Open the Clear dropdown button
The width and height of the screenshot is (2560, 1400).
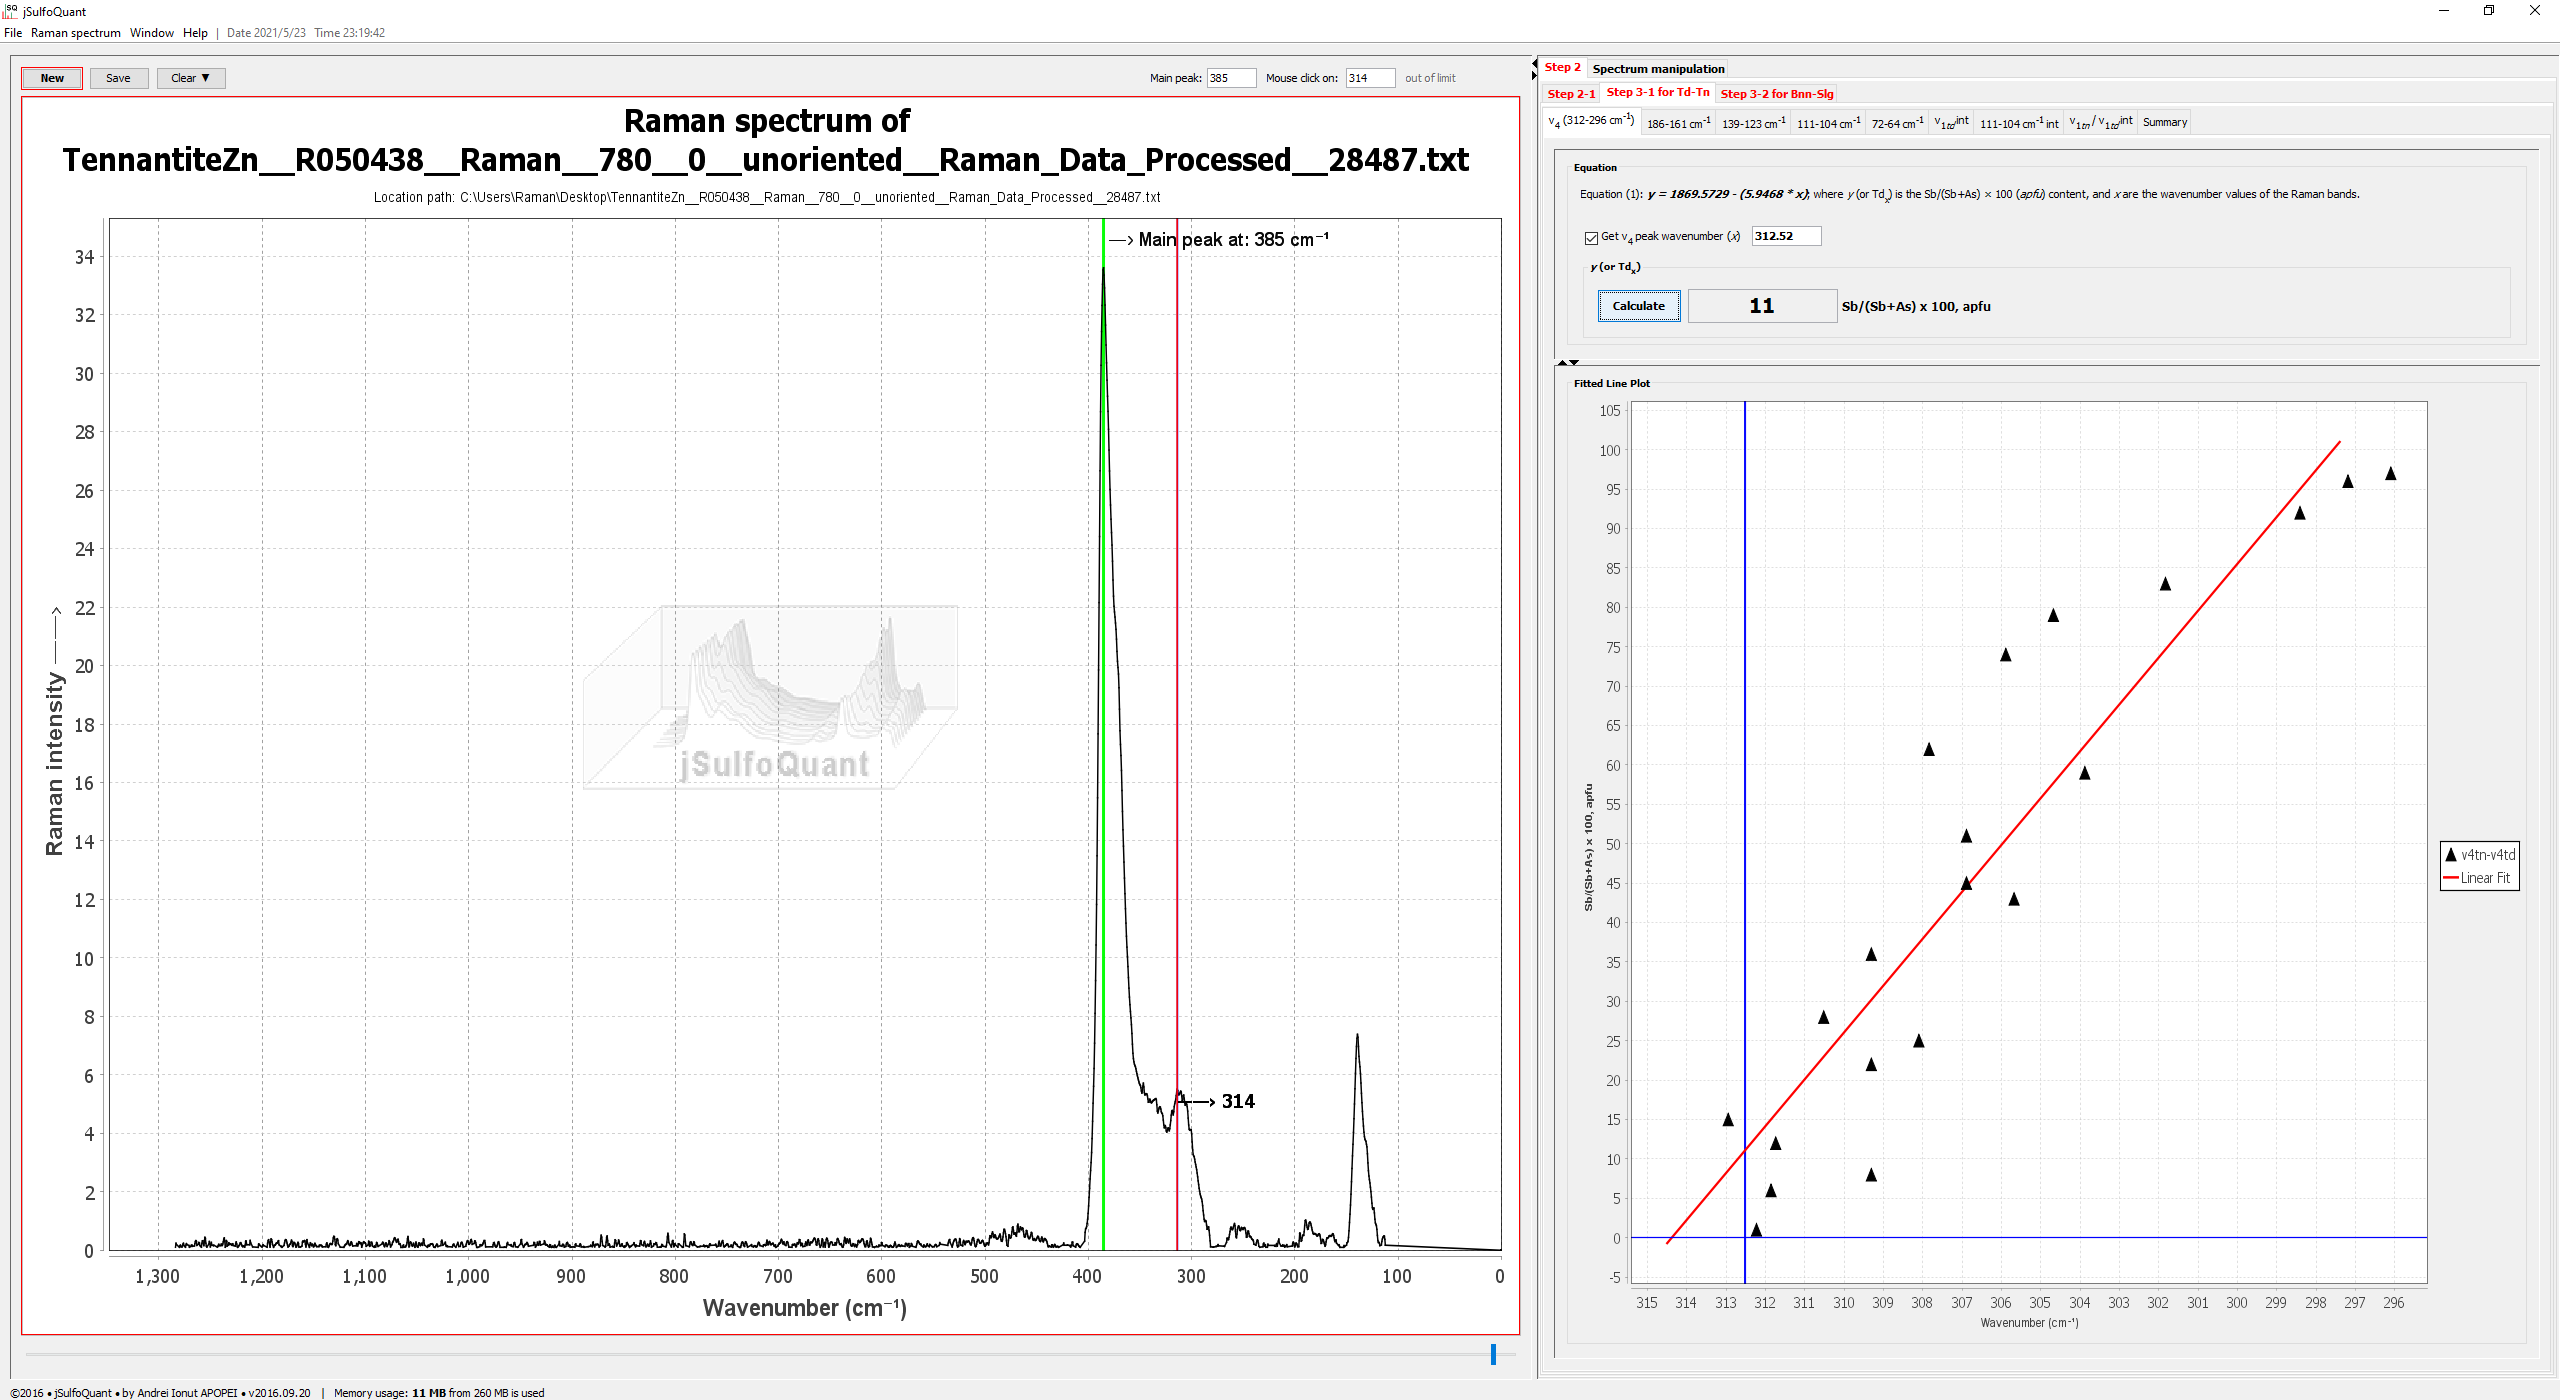pos(190,78)
